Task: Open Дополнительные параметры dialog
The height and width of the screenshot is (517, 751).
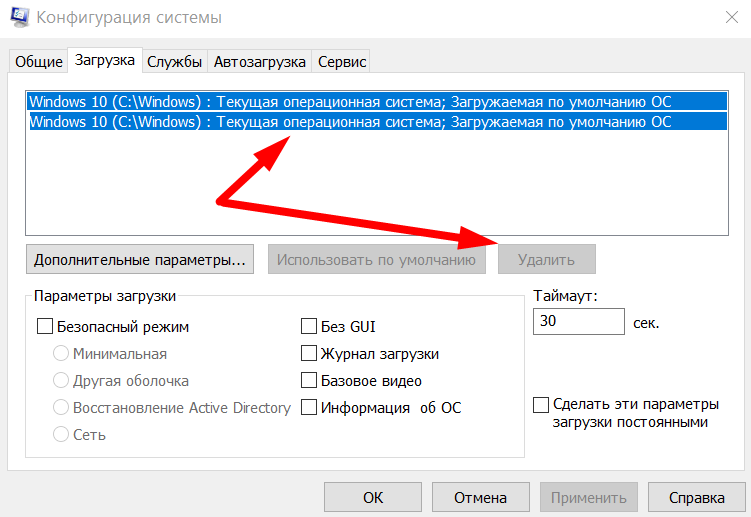Action: (140, 260)
